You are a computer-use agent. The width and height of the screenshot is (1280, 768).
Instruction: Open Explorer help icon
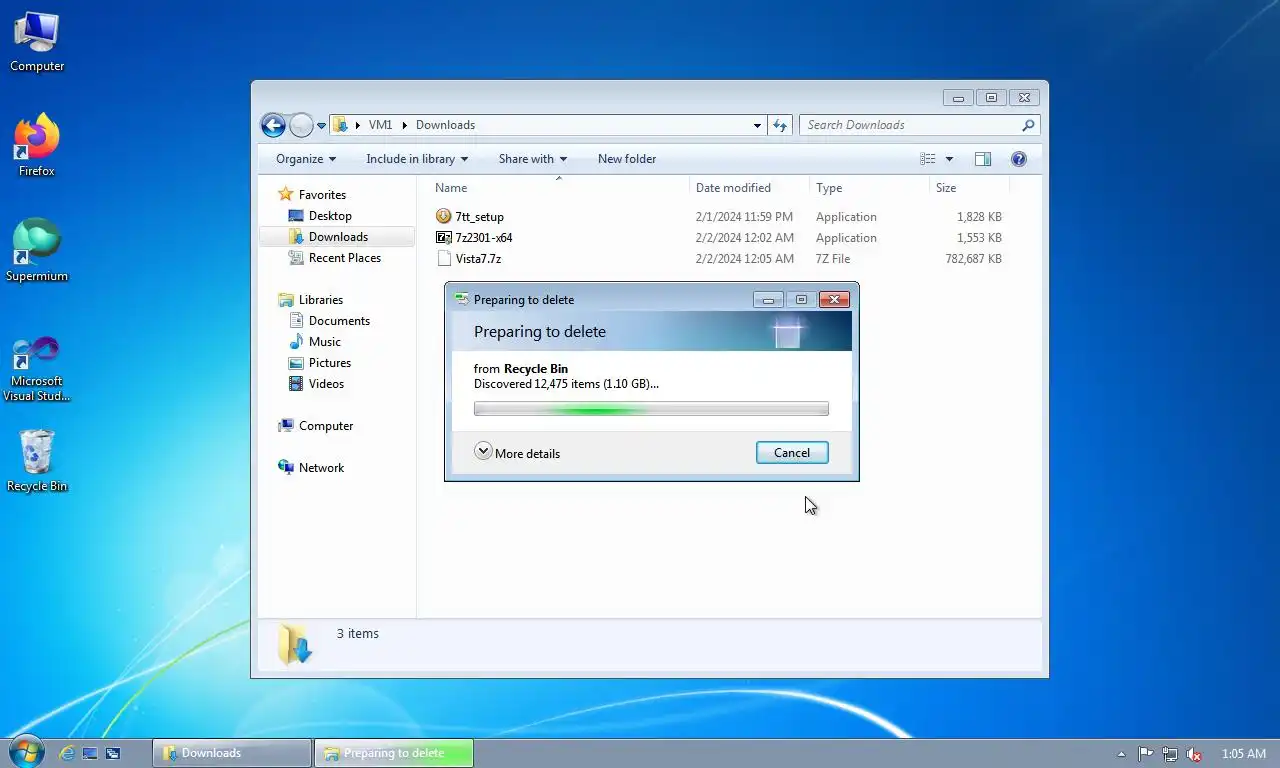[1019, 159]
